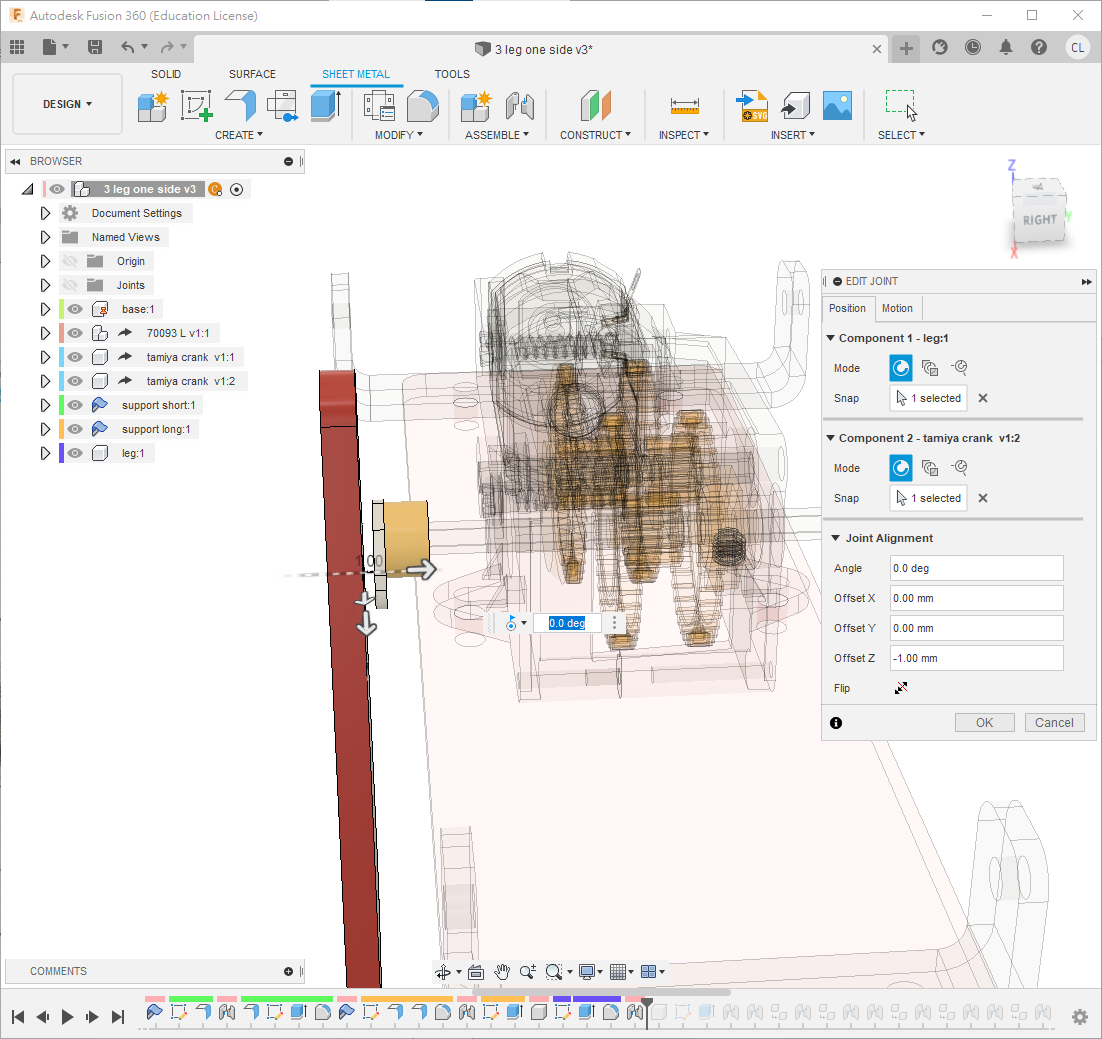
Task: Open the Motion tab in Edit Joint
Action: coord(897,308)
